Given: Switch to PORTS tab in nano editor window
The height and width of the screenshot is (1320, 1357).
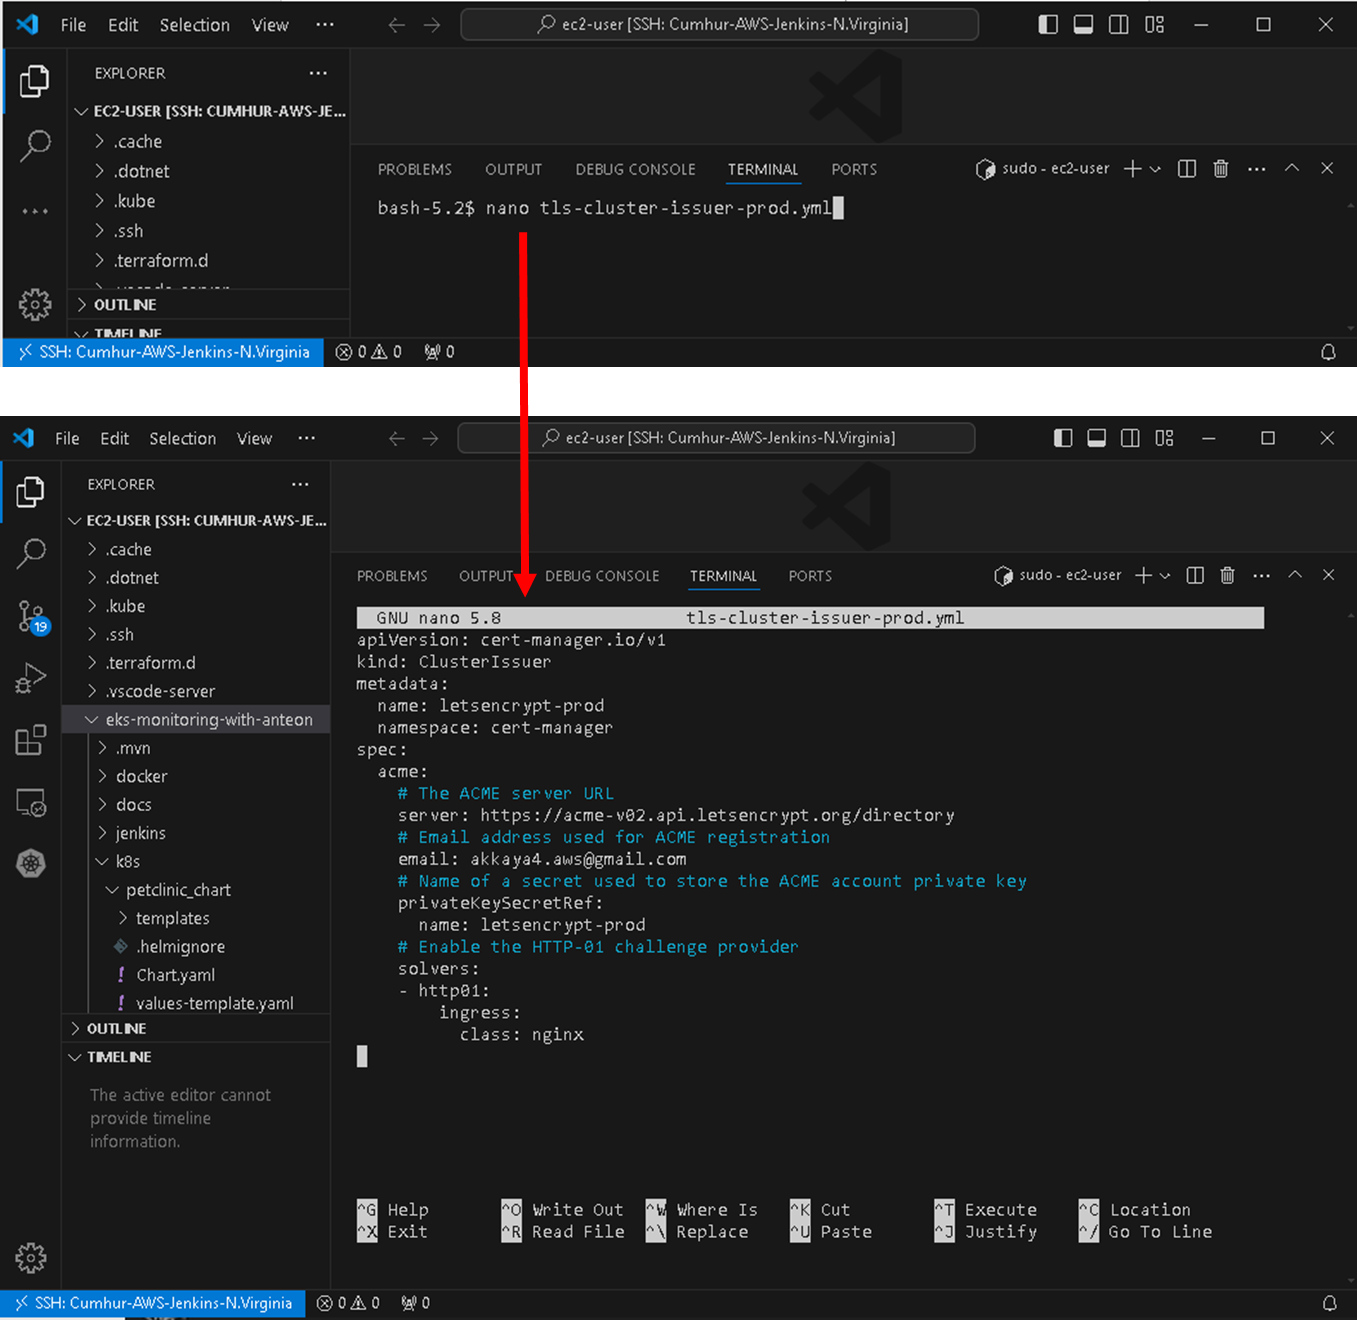Looking at the screenshot, I should pyautogui.click(x=809, y=576).
